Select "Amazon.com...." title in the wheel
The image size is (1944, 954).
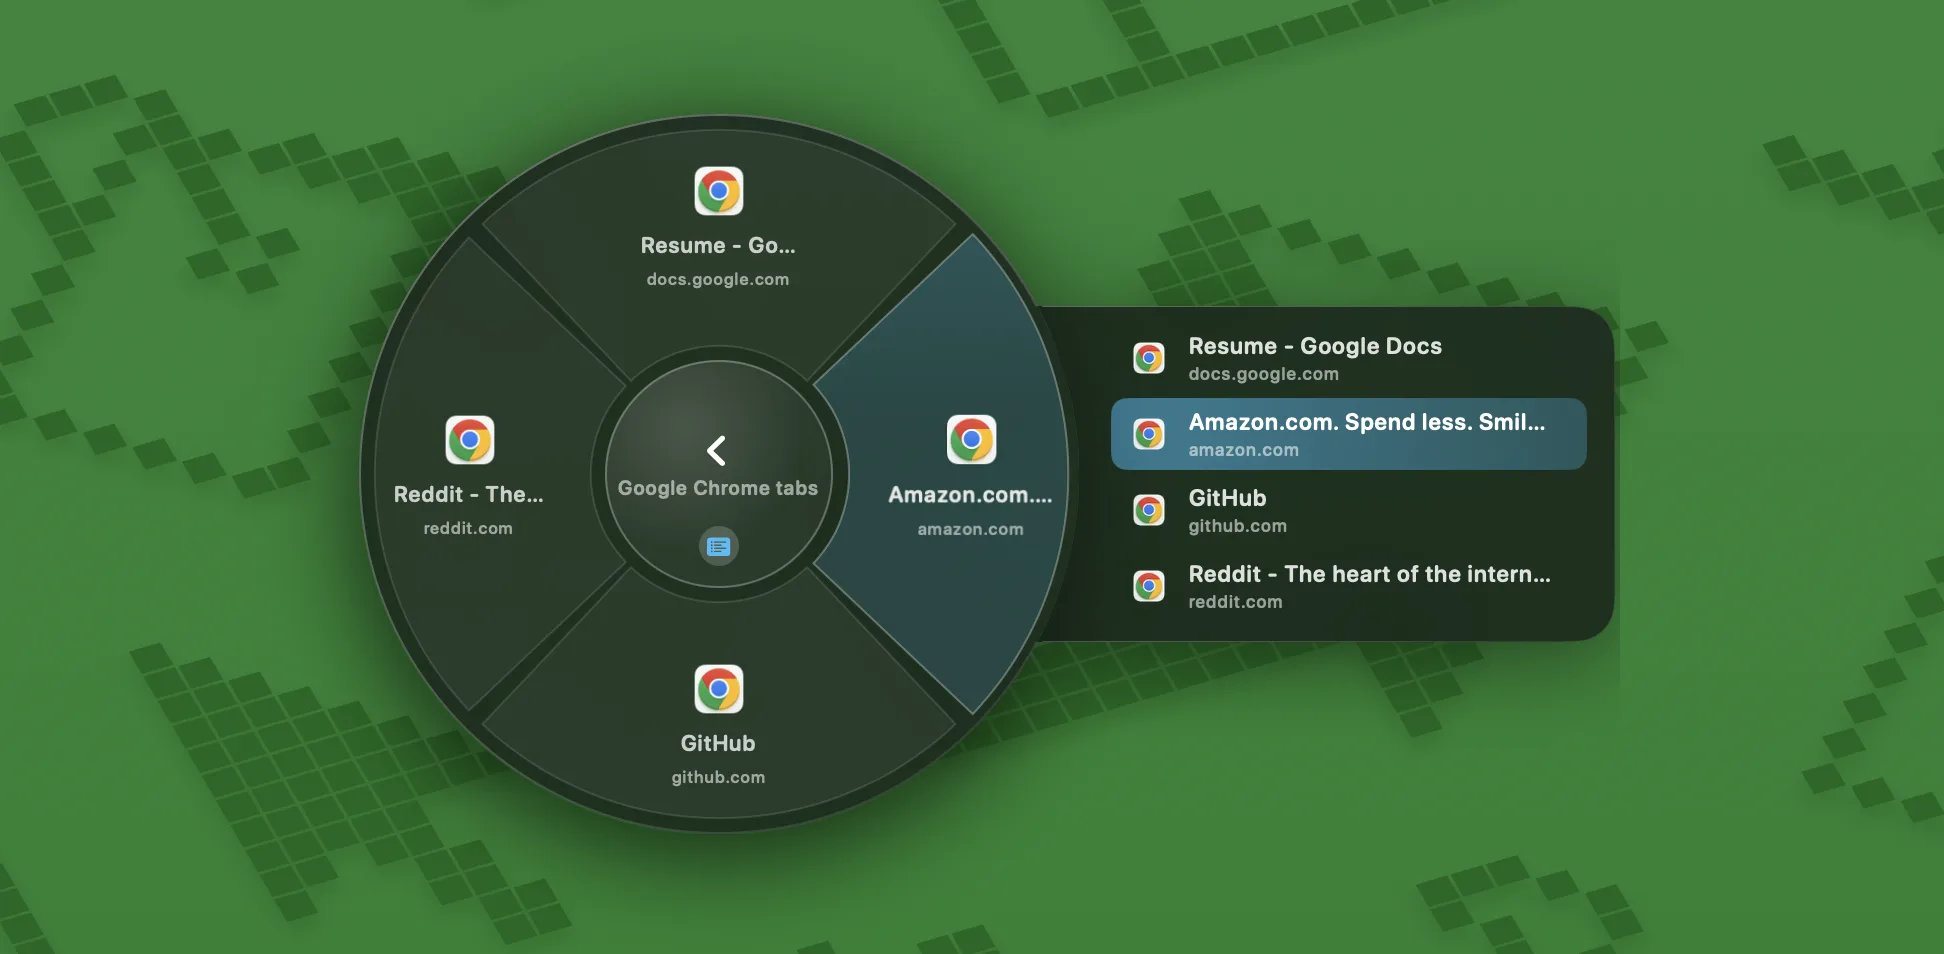[x=970, y=495]
